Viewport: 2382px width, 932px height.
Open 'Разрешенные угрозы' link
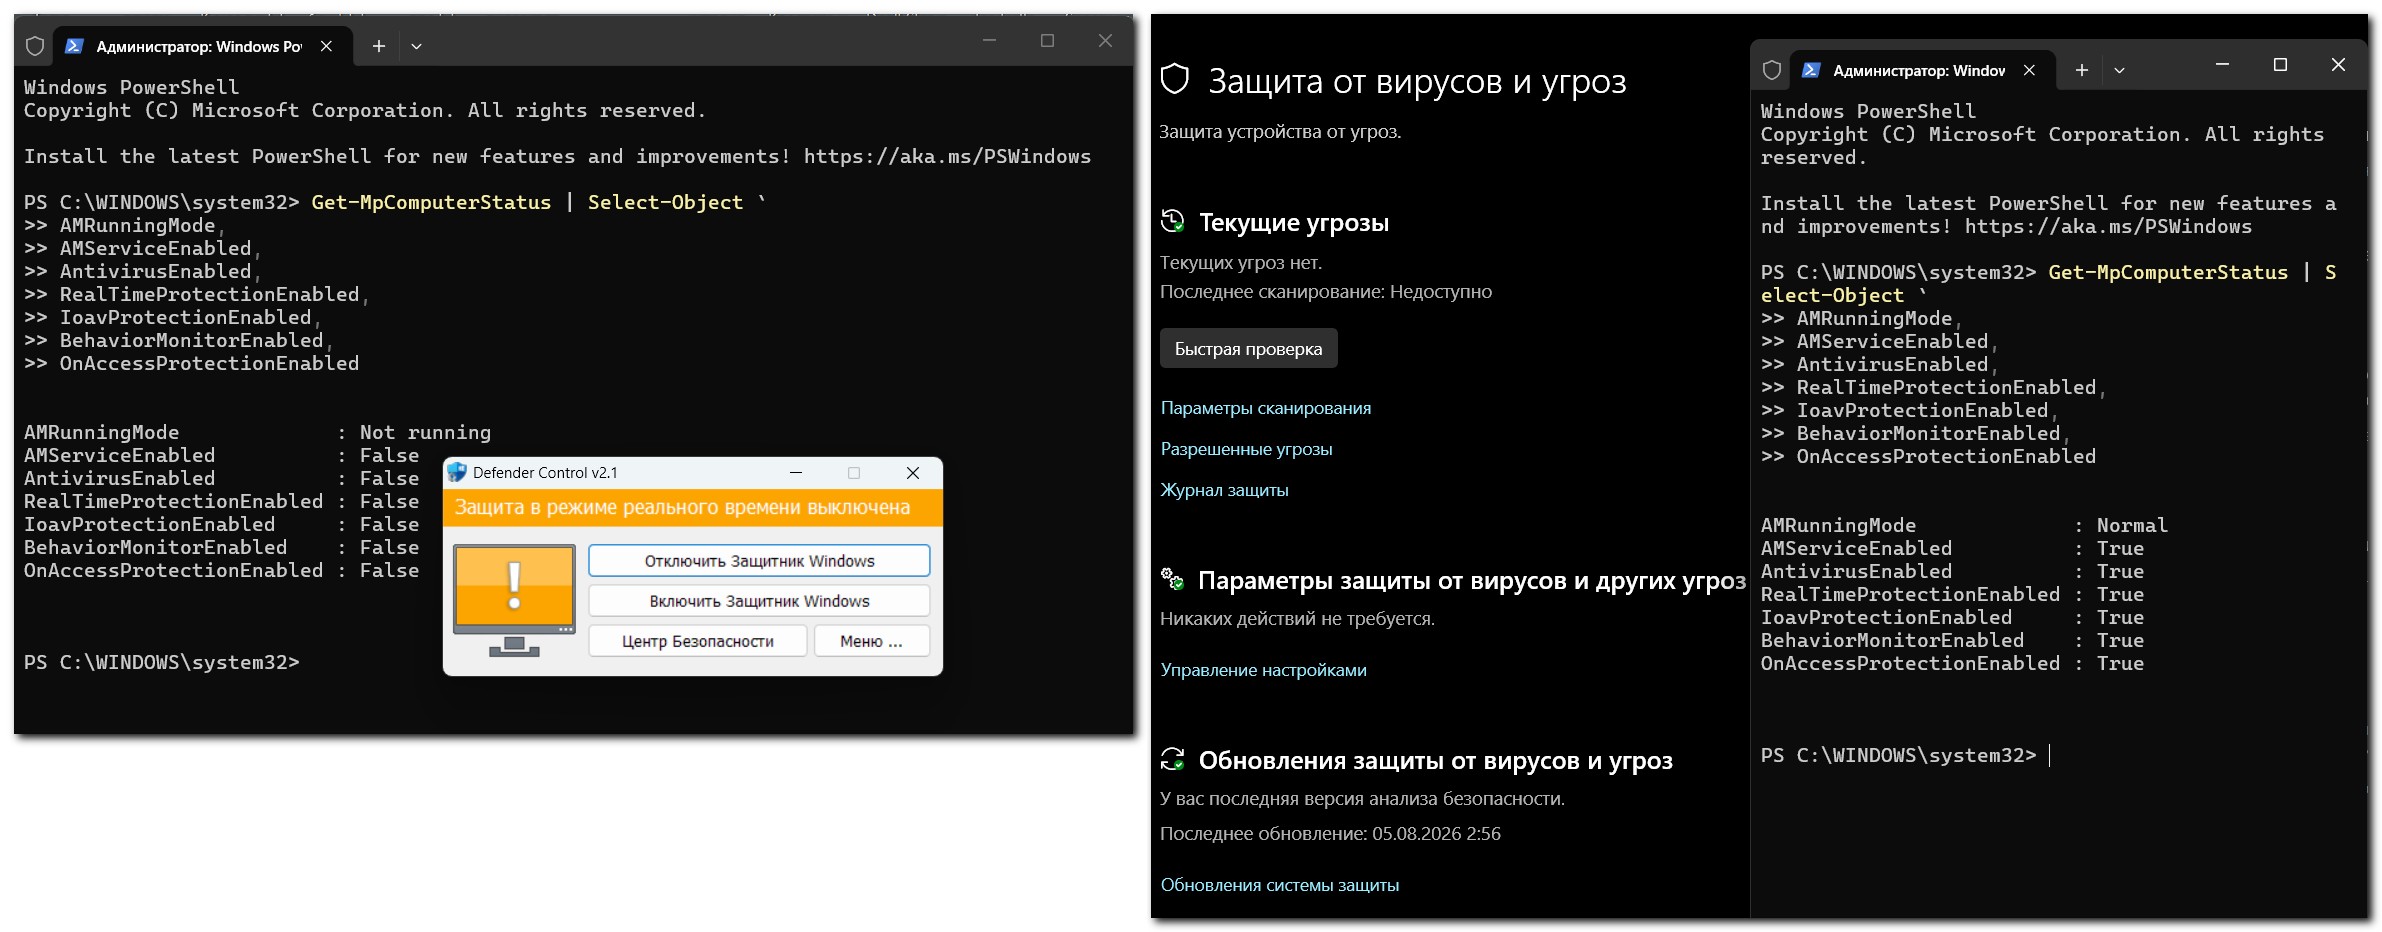[x=1246, y=449]
